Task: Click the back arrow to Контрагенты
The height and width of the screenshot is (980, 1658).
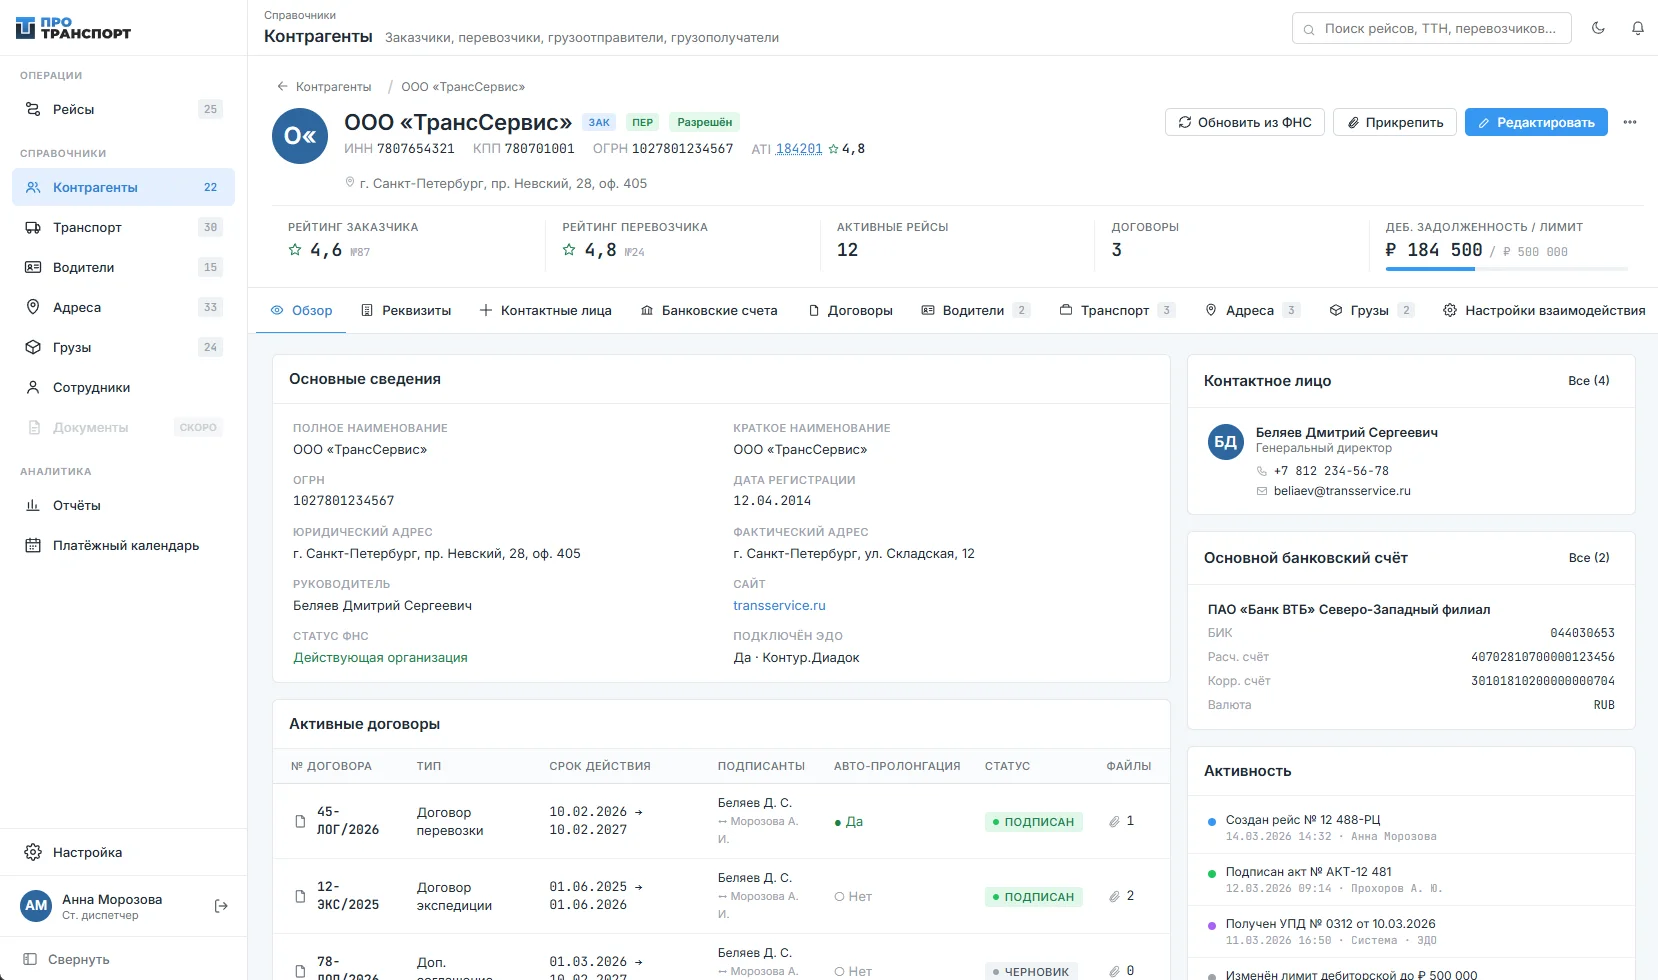Action: (282, 86)
